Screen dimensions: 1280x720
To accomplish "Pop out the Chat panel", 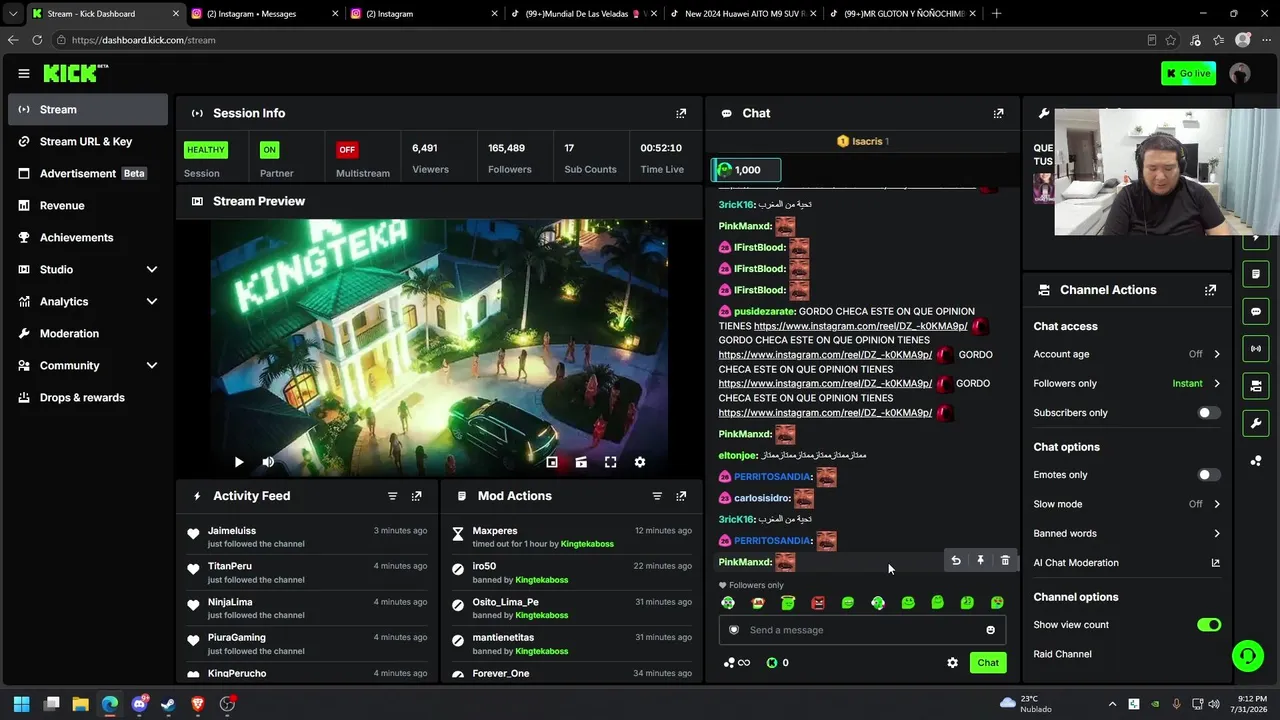I will tap(998, 114).
